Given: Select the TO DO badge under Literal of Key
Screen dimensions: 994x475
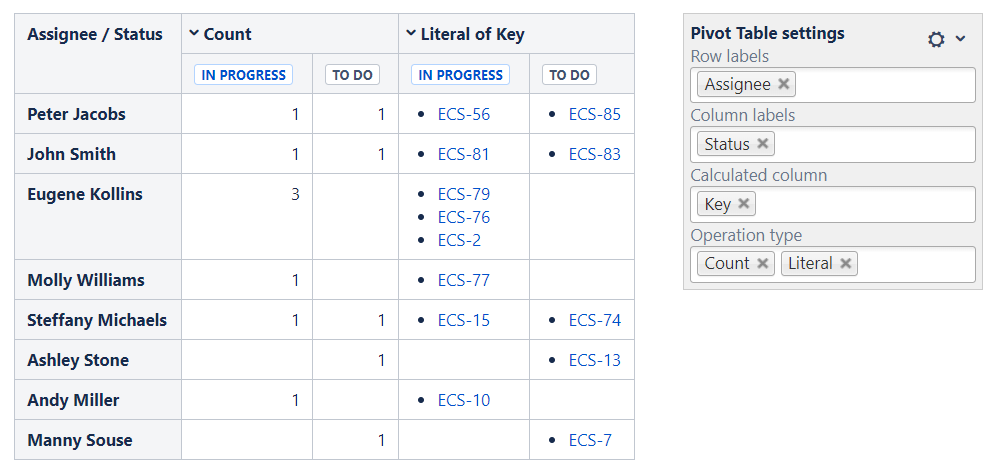Looking at the screenshot, I should [569, 75].
